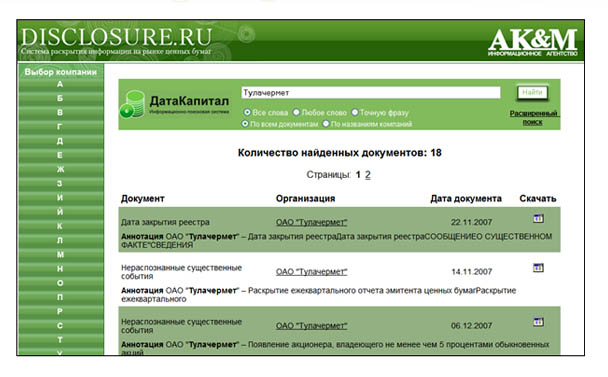Choose letter И in company sidebar
Image resolution: width=608 pixels, height=377 pixels.
coord(60,198)
